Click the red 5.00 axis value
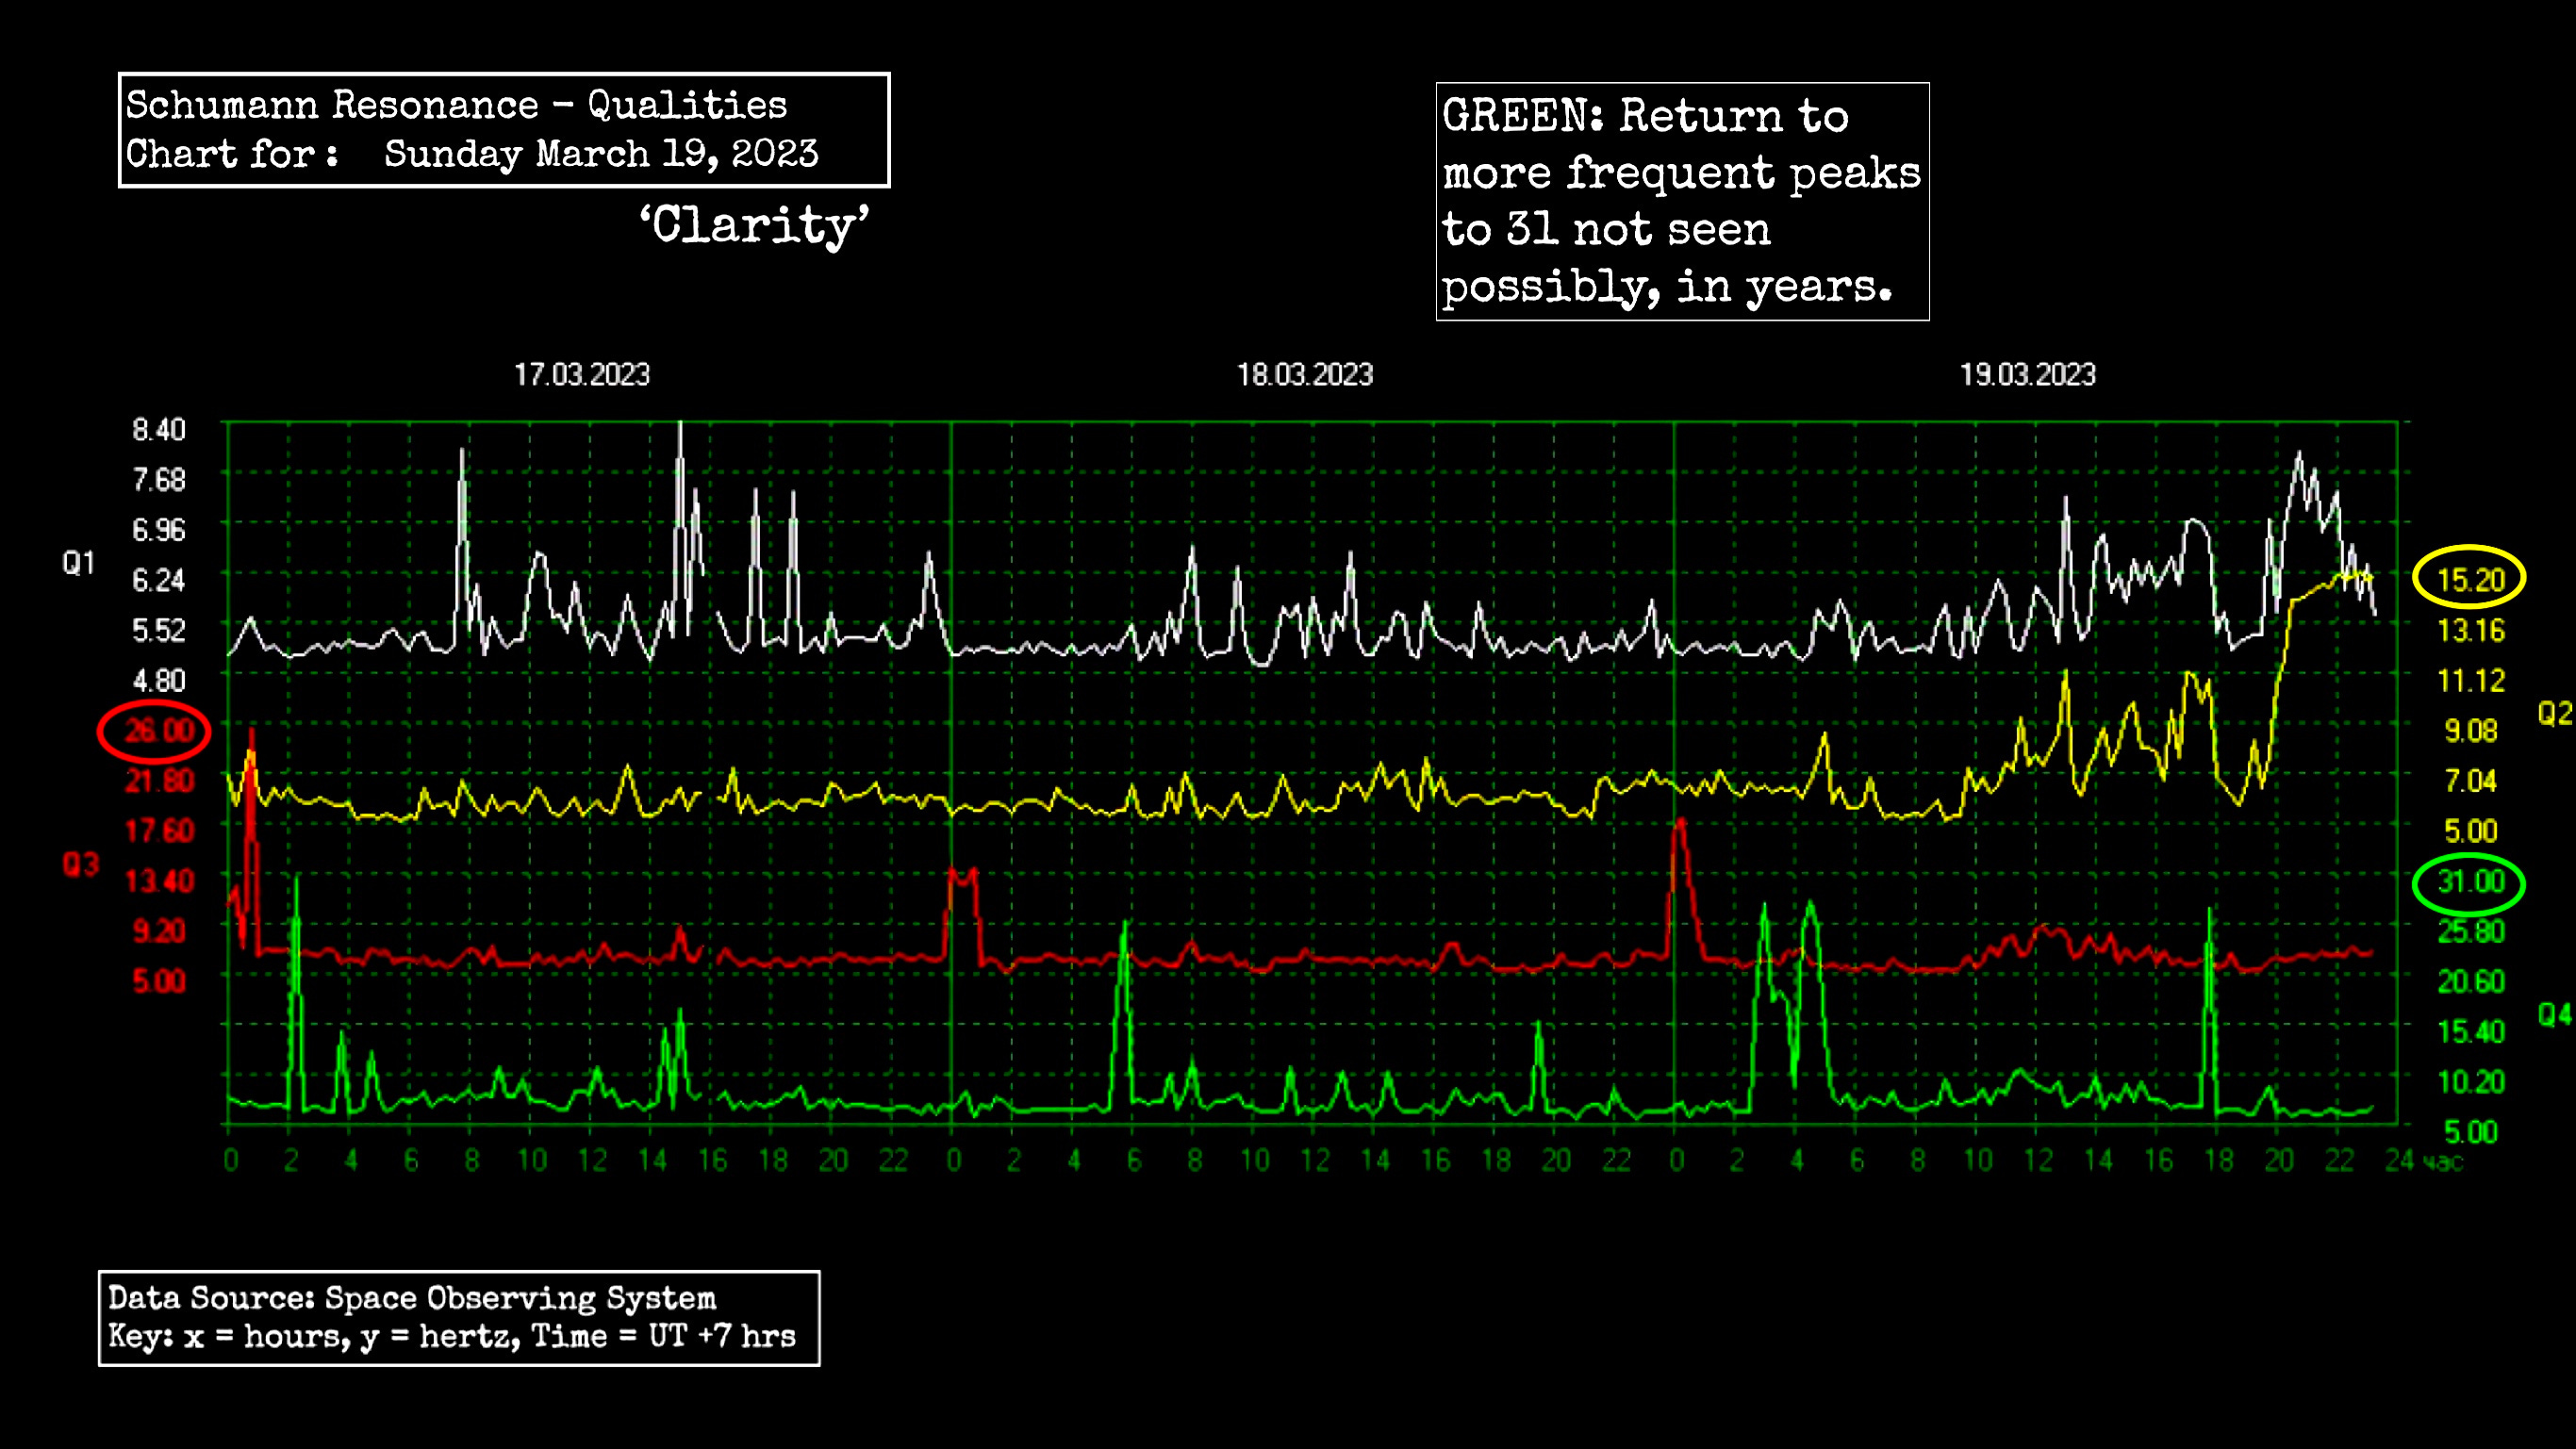Viewport: 2576px width, 1449px height. click(159, 981)
